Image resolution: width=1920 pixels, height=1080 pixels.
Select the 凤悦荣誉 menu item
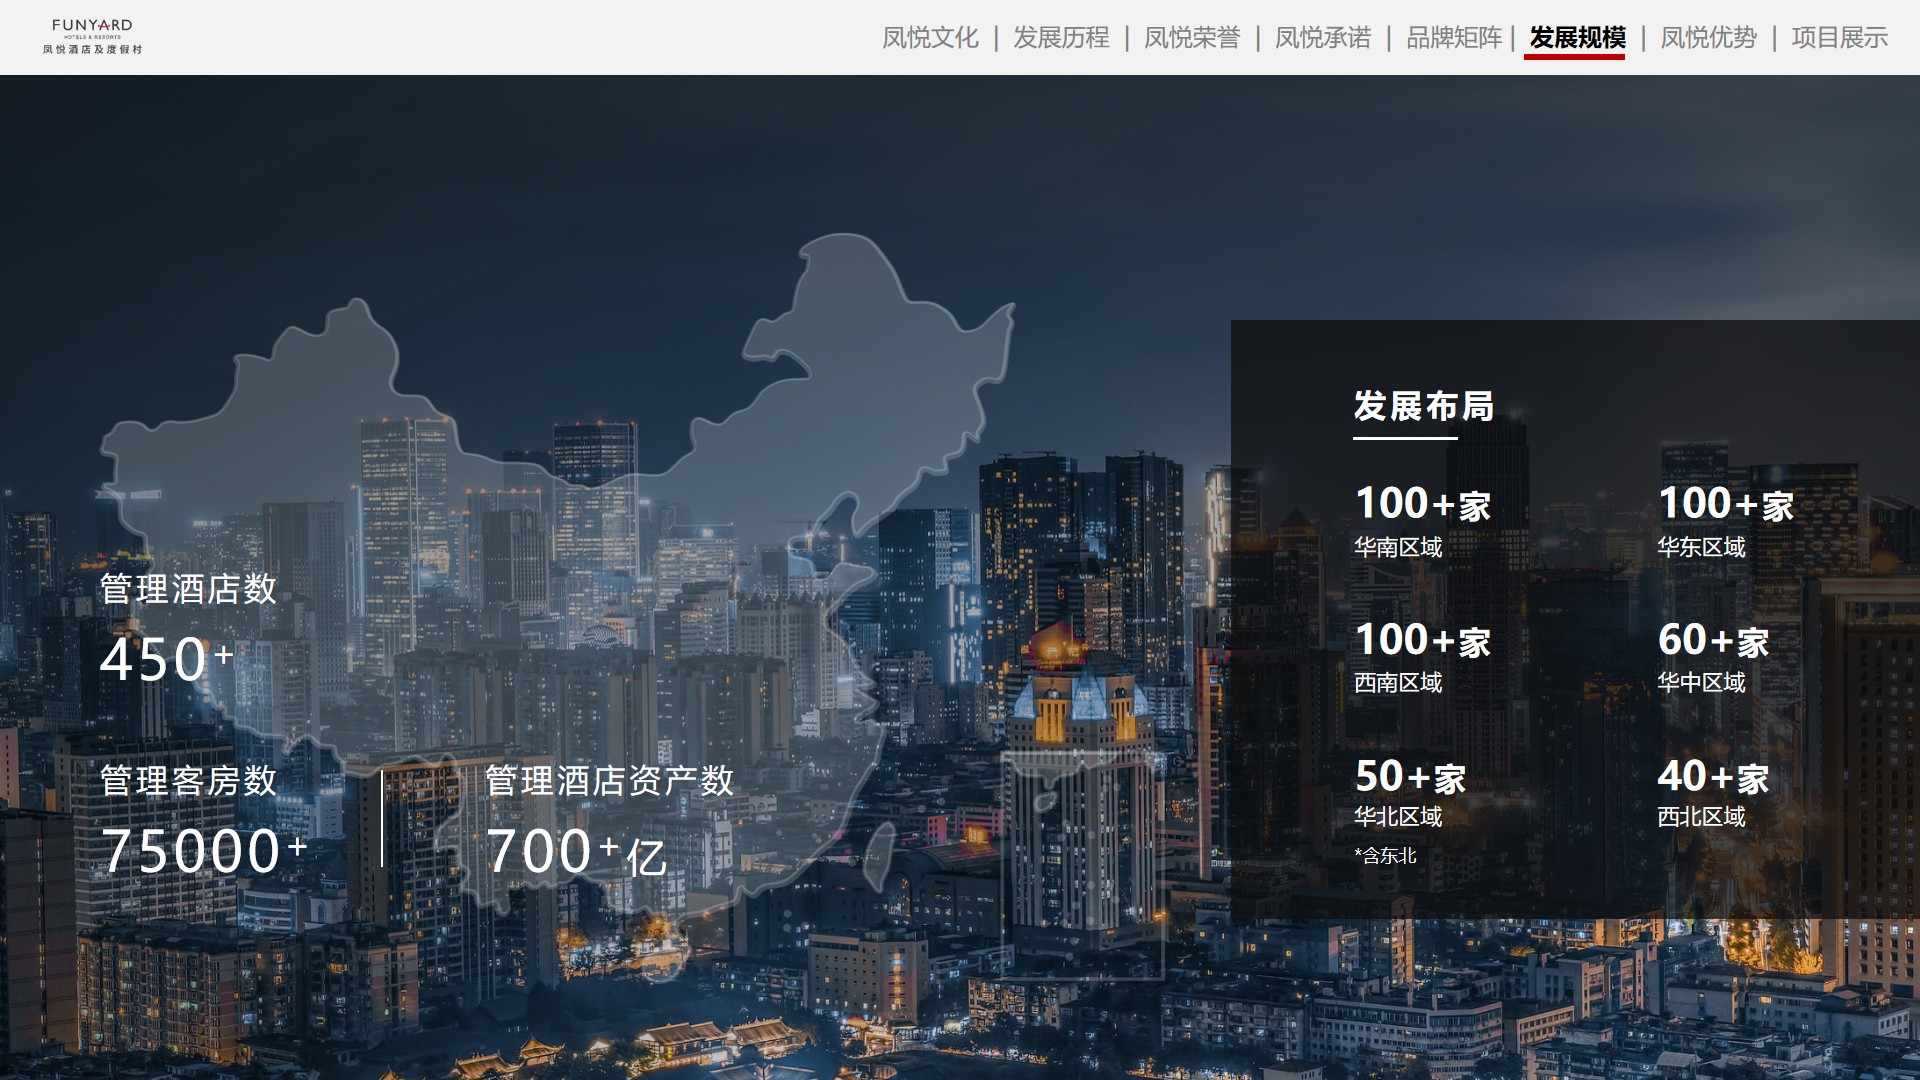click(1191, 38)
